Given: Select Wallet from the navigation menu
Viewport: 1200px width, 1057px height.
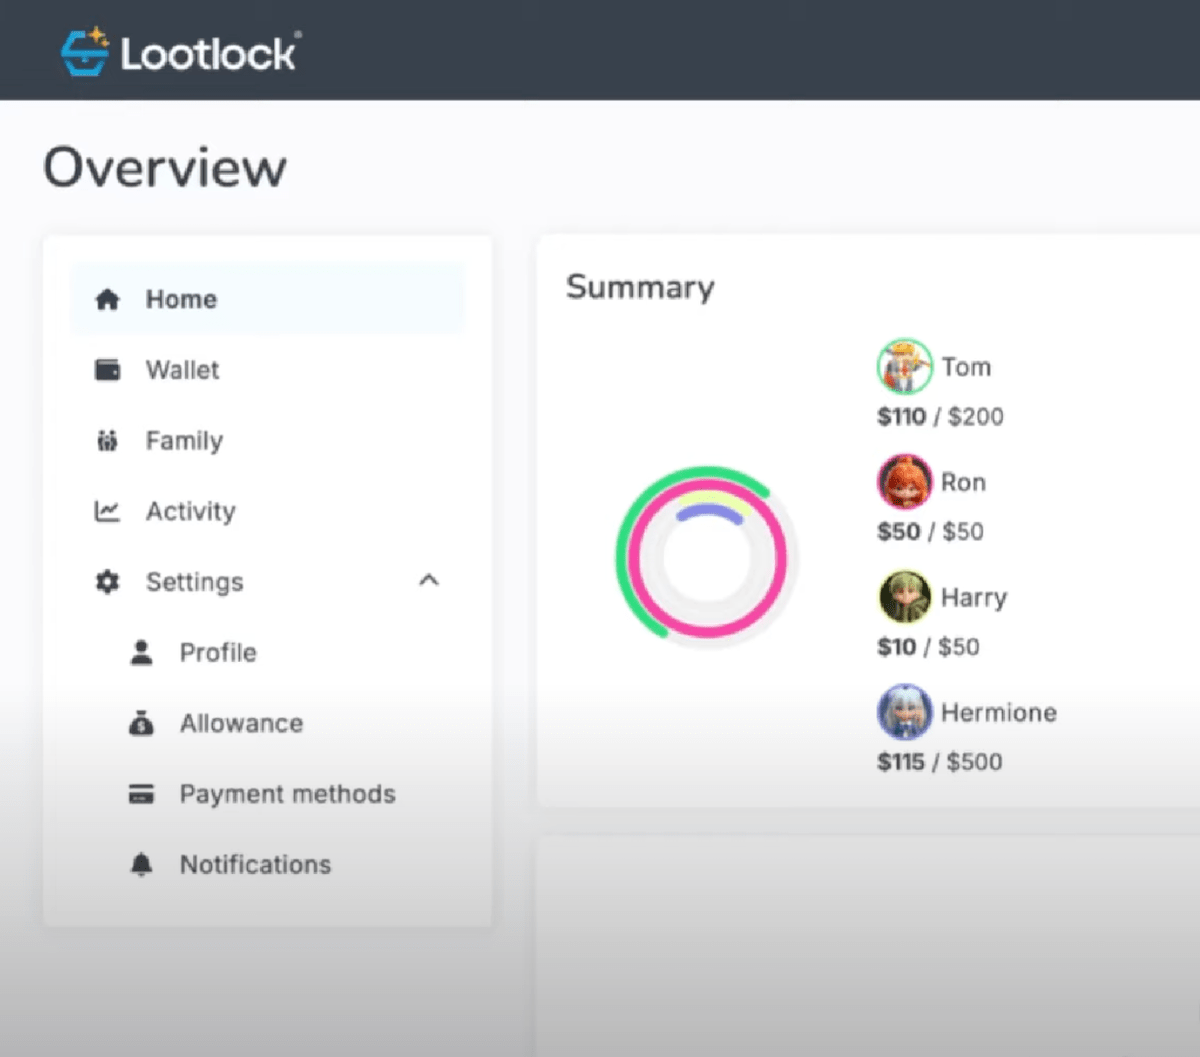Looking at the screenshot, I should tap(183, 369).
